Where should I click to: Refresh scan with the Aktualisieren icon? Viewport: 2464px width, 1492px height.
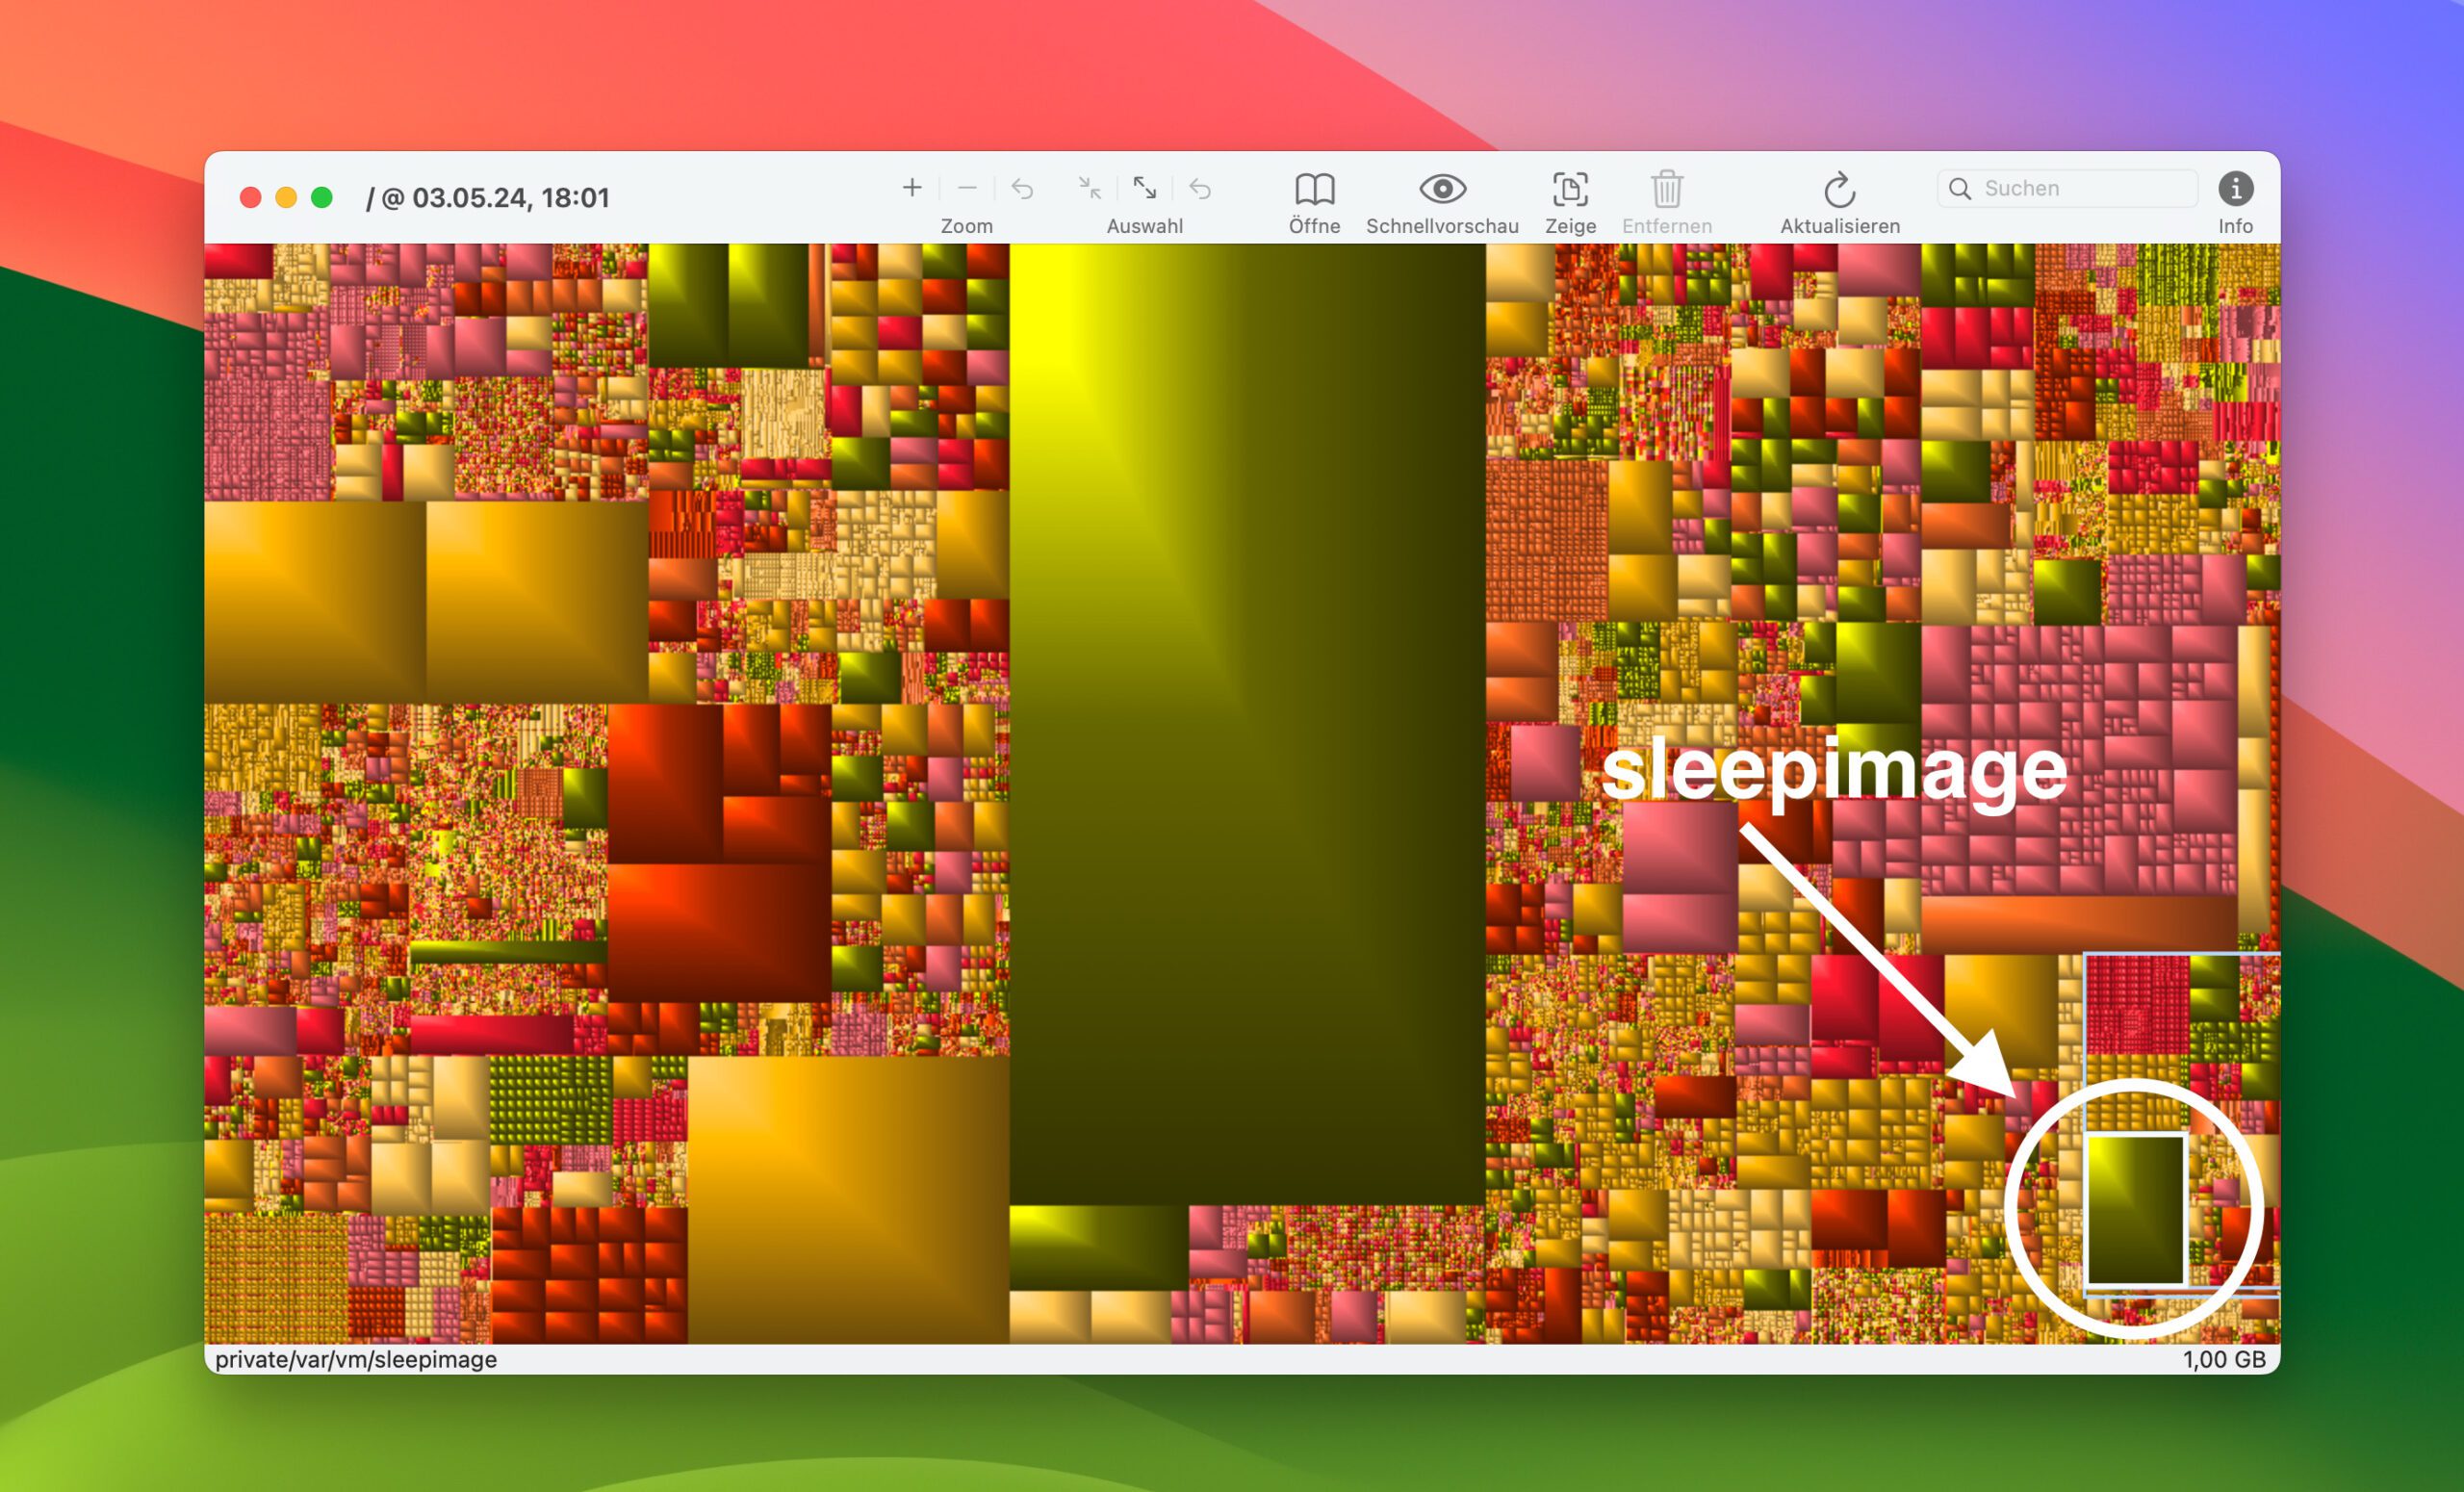pyautogui.click(x=1839, y=189)
